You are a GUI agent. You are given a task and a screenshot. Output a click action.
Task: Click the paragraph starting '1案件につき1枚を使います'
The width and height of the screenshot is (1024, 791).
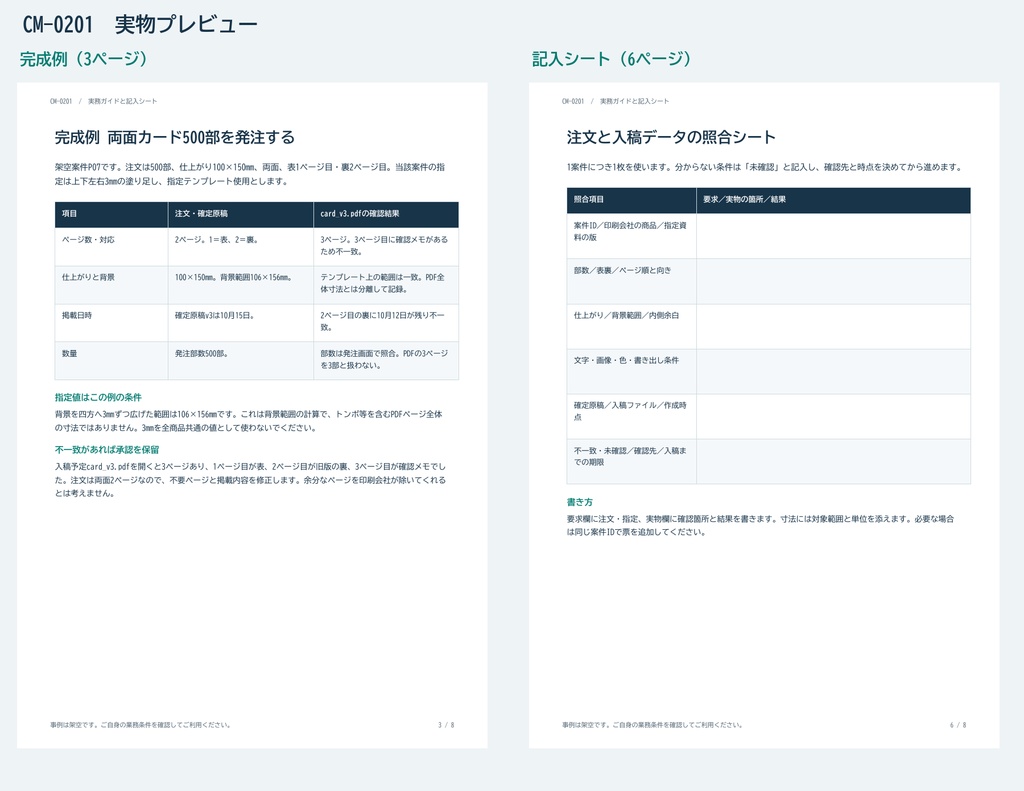click(x=765, y=167)
